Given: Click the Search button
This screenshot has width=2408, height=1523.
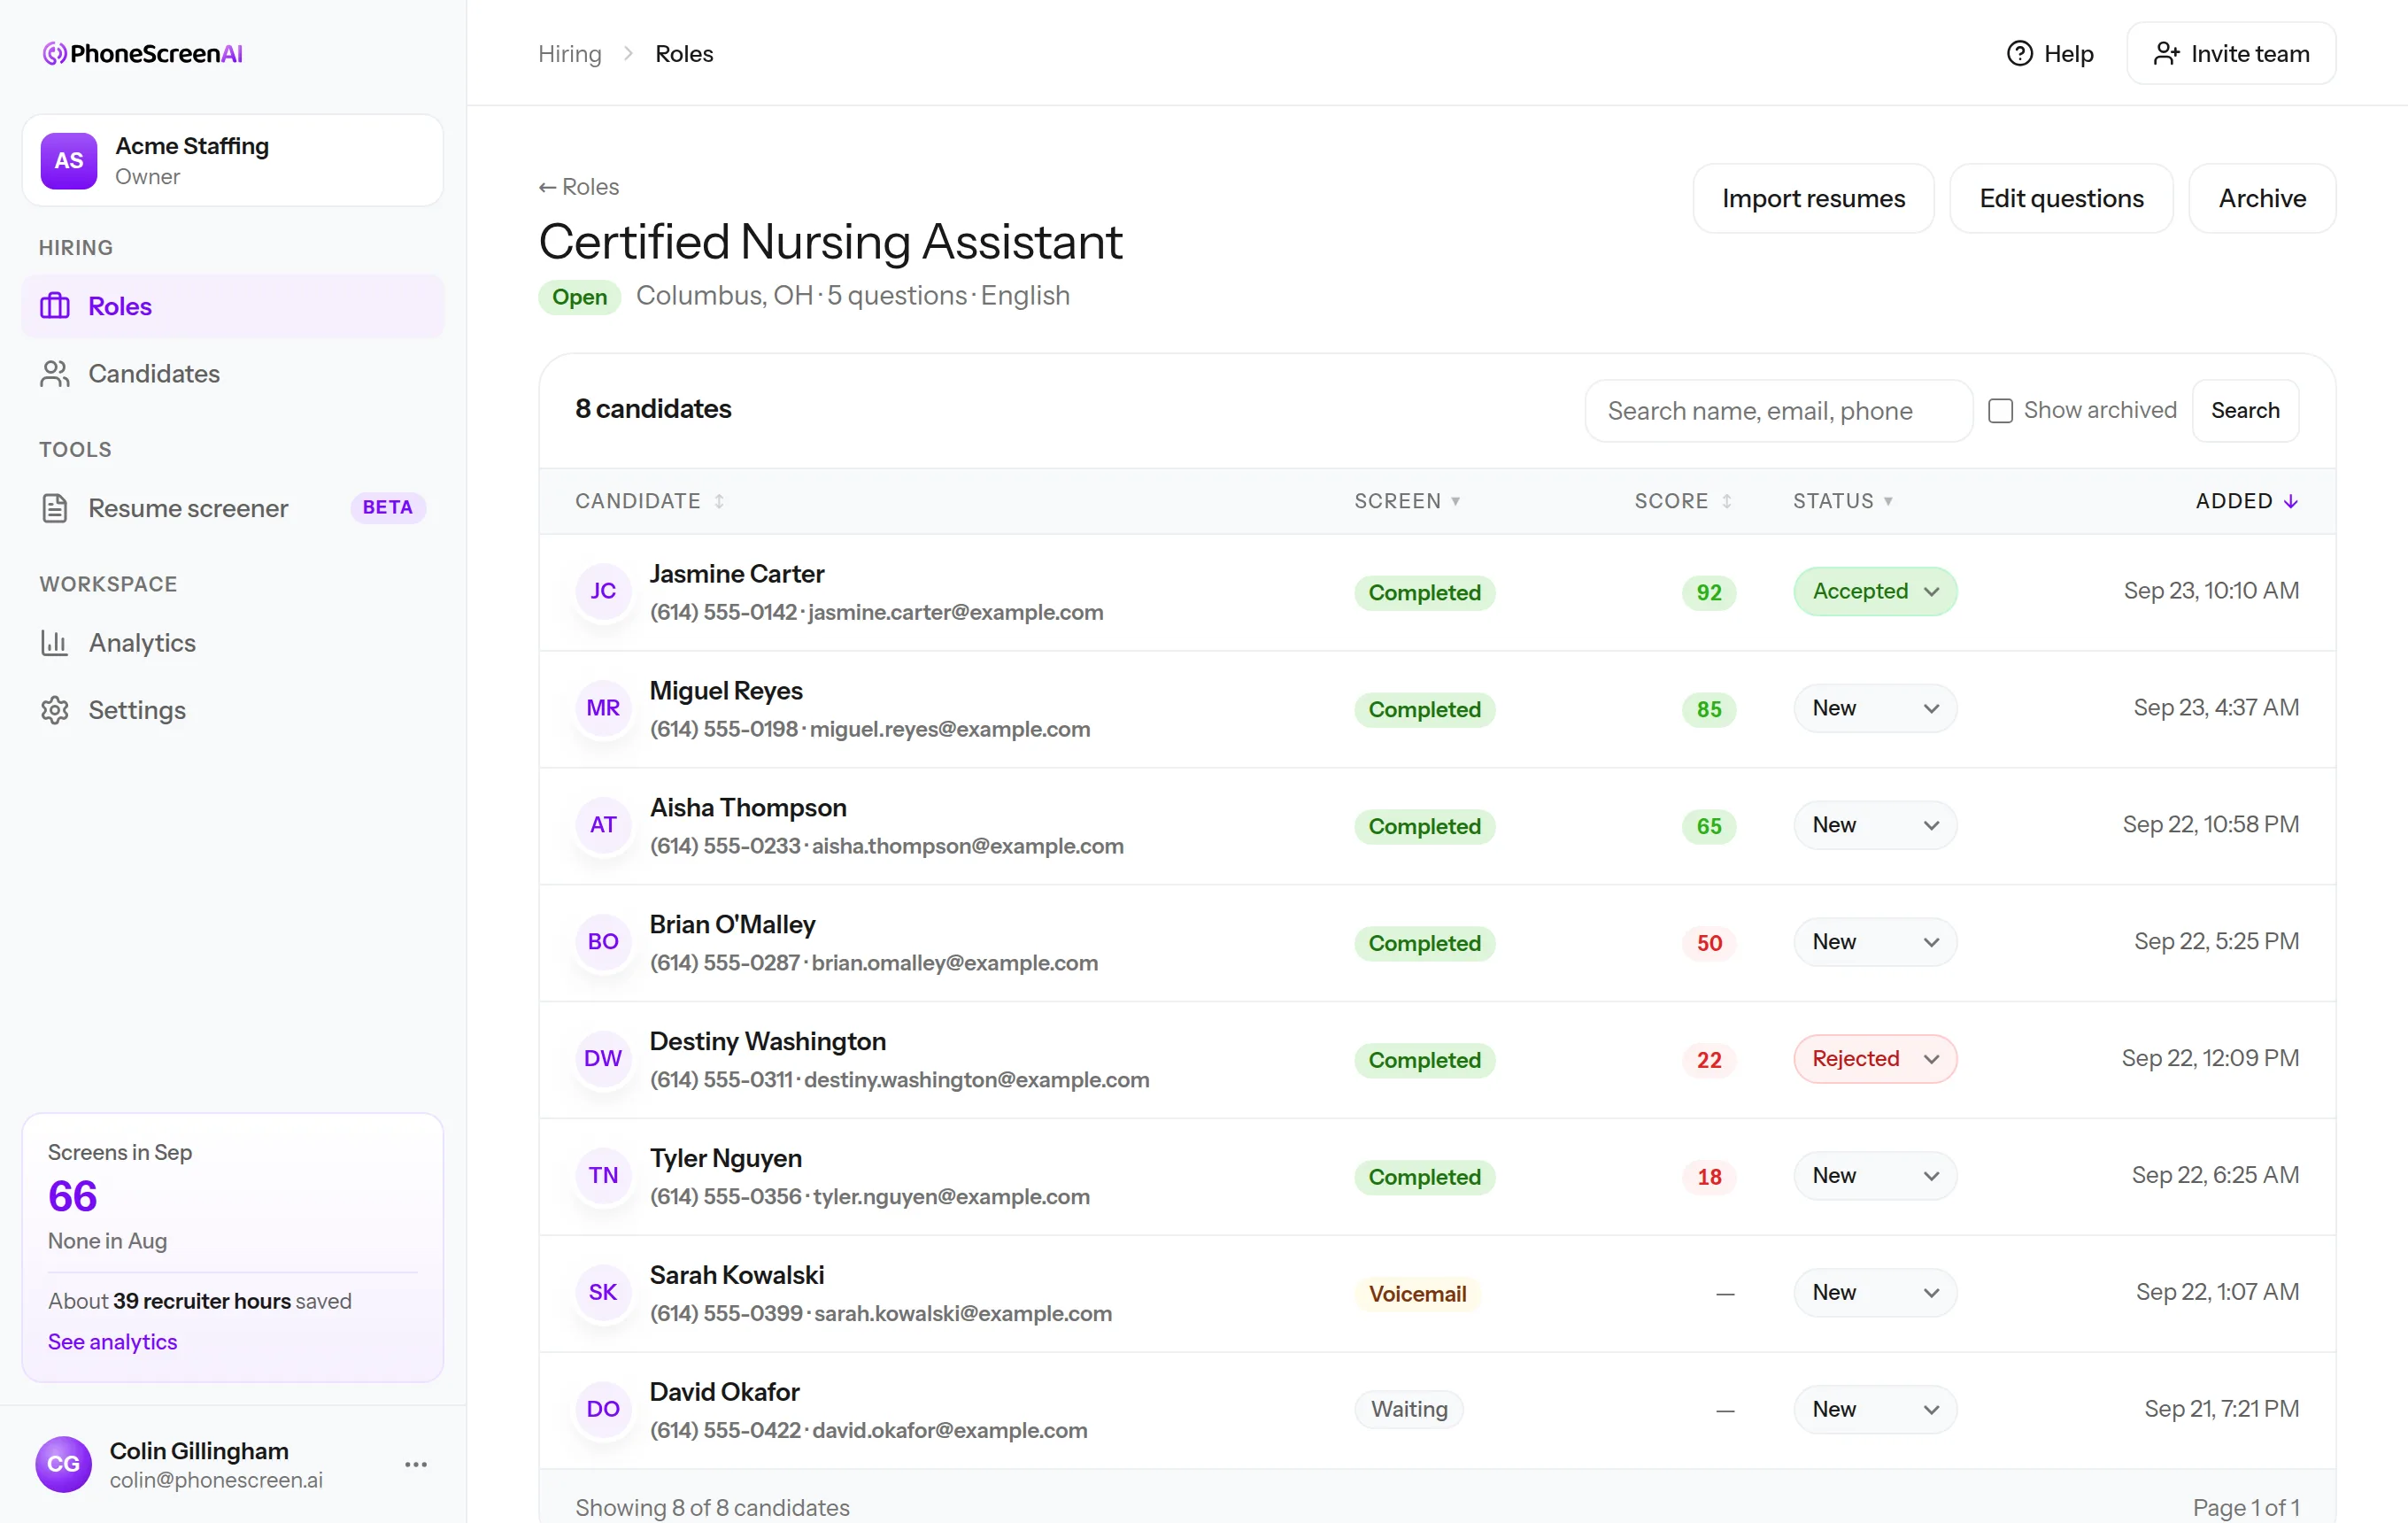Looking at the screenshot, I should (x=2245, y=410).
